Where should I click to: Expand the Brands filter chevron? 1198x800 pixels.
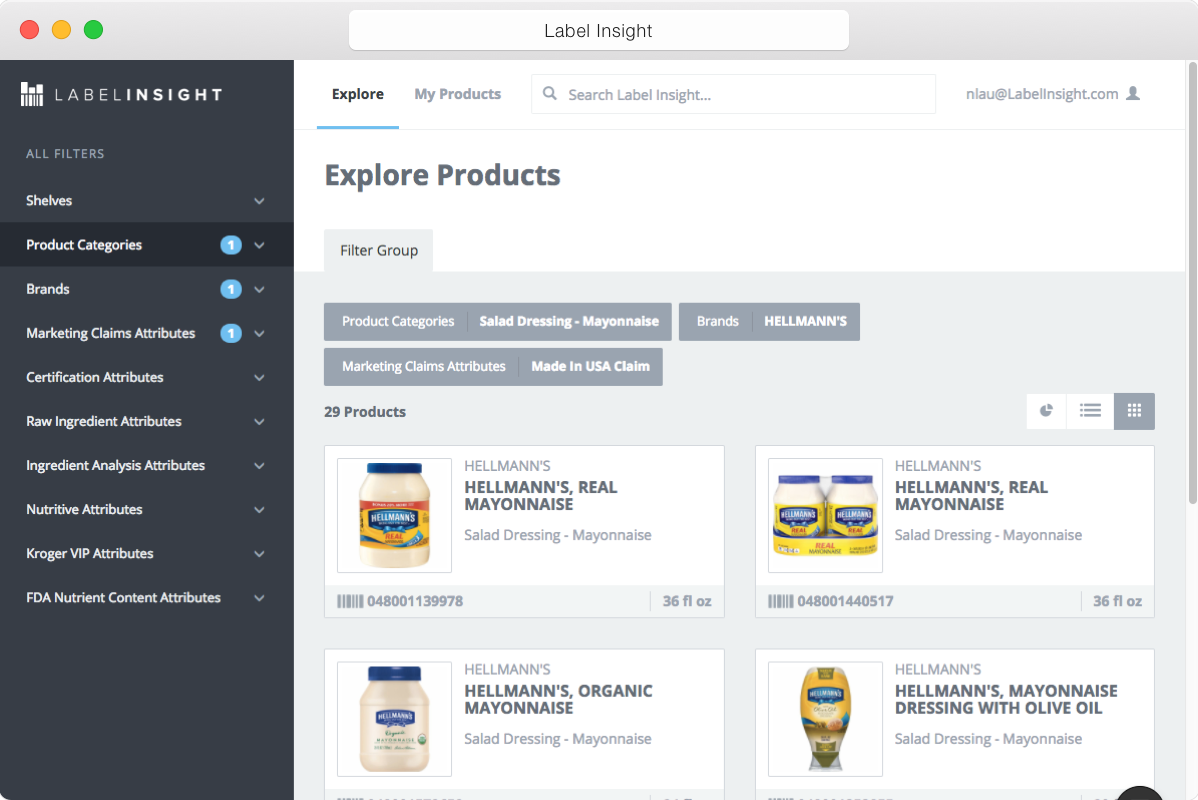click(259, 290)
